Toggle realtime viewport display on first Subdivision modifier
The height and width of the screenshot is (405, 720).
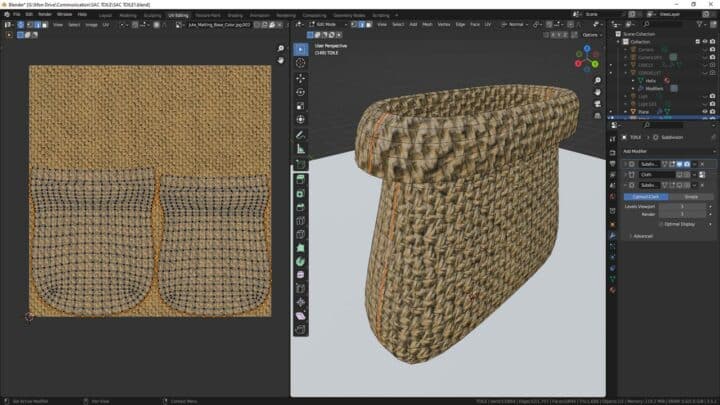[679, 164]
